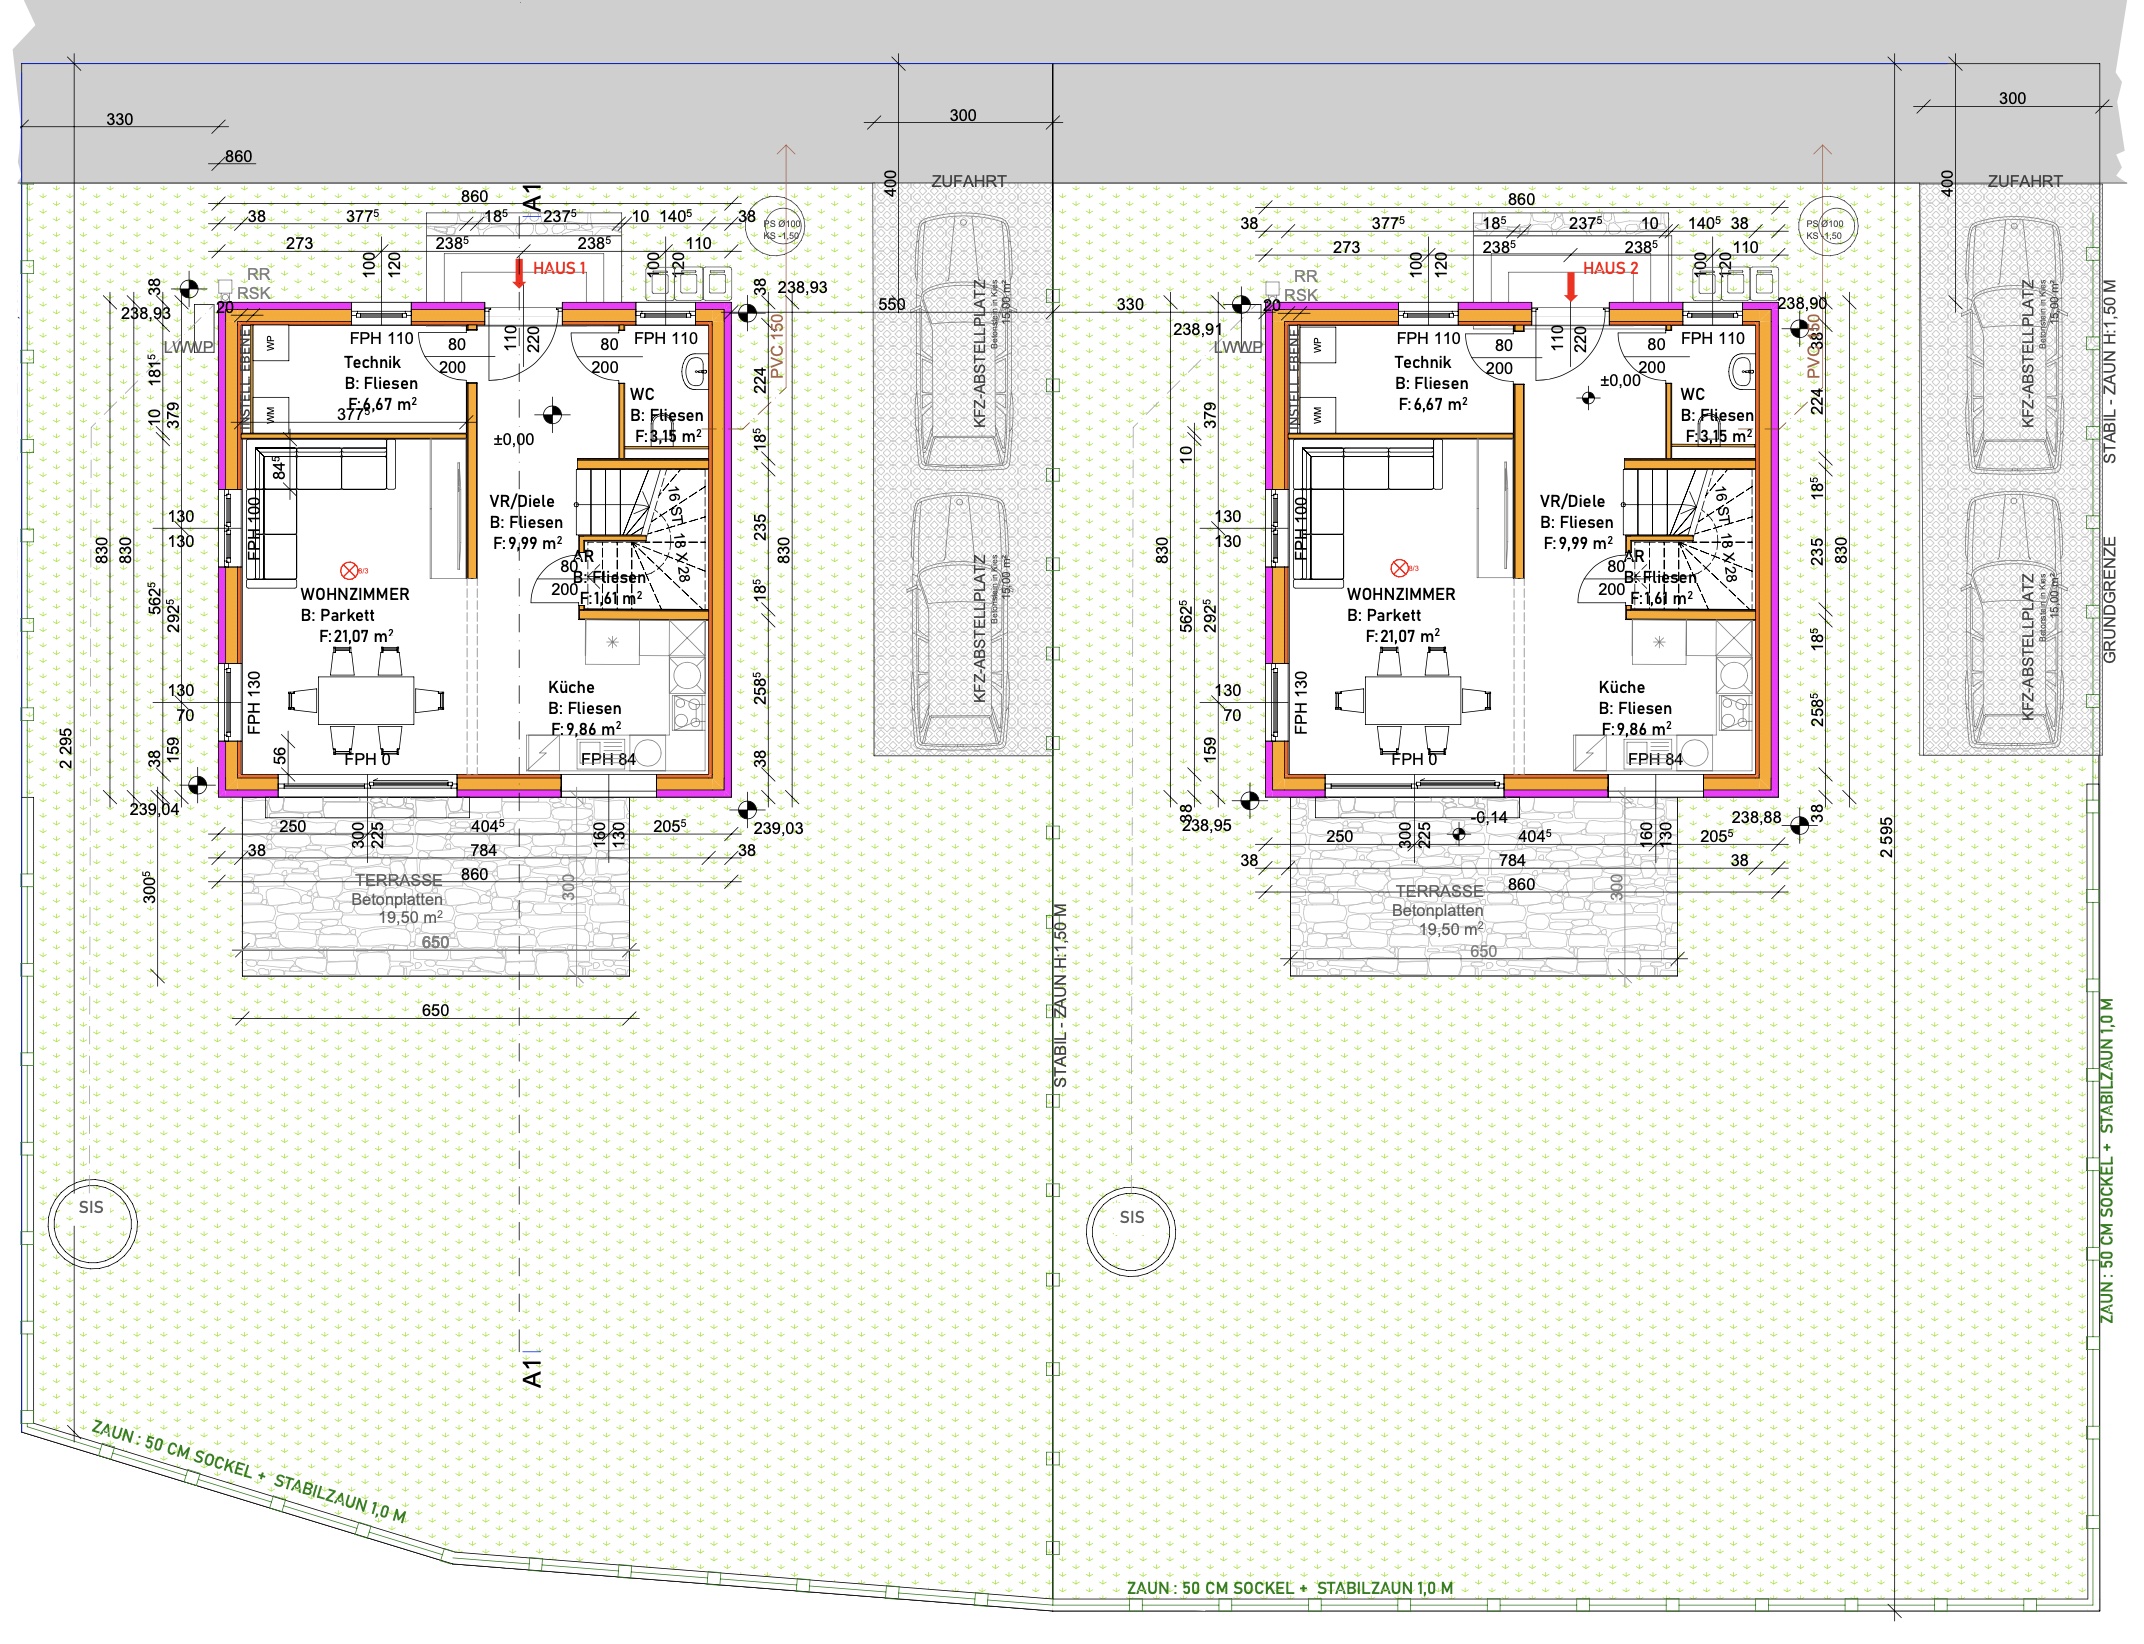2144x1644 pixels.
Task: Click the stove hob symbol in Haus 1 kitchen
Action: (x=687, y=713)
